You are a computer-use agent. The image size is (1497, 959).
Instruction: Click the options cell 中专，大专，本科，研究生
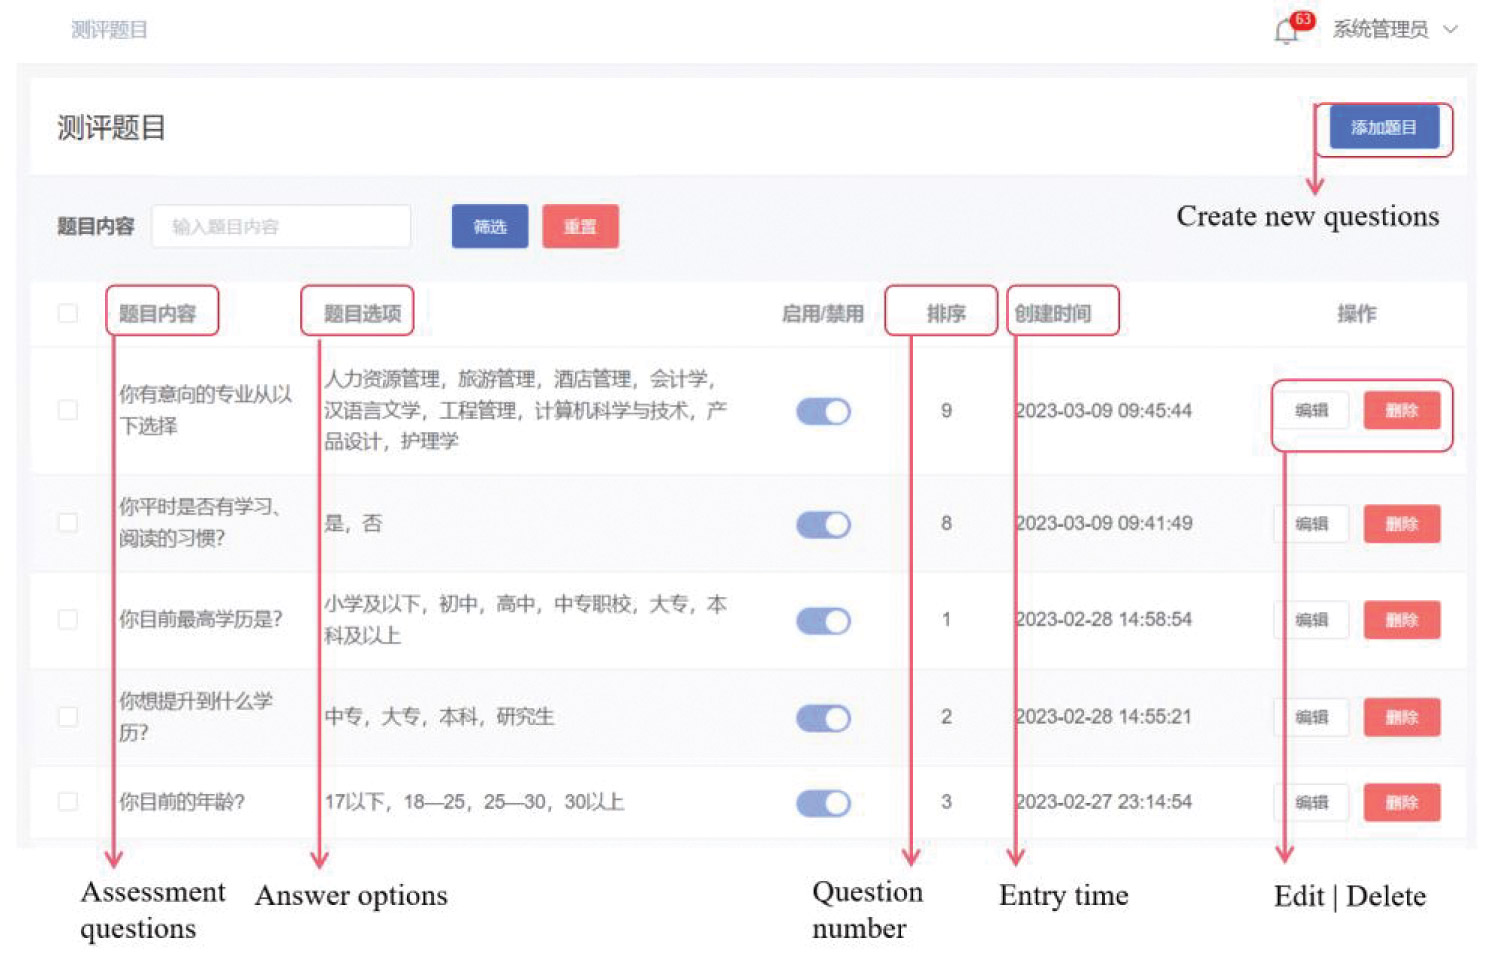click(439, 716)
